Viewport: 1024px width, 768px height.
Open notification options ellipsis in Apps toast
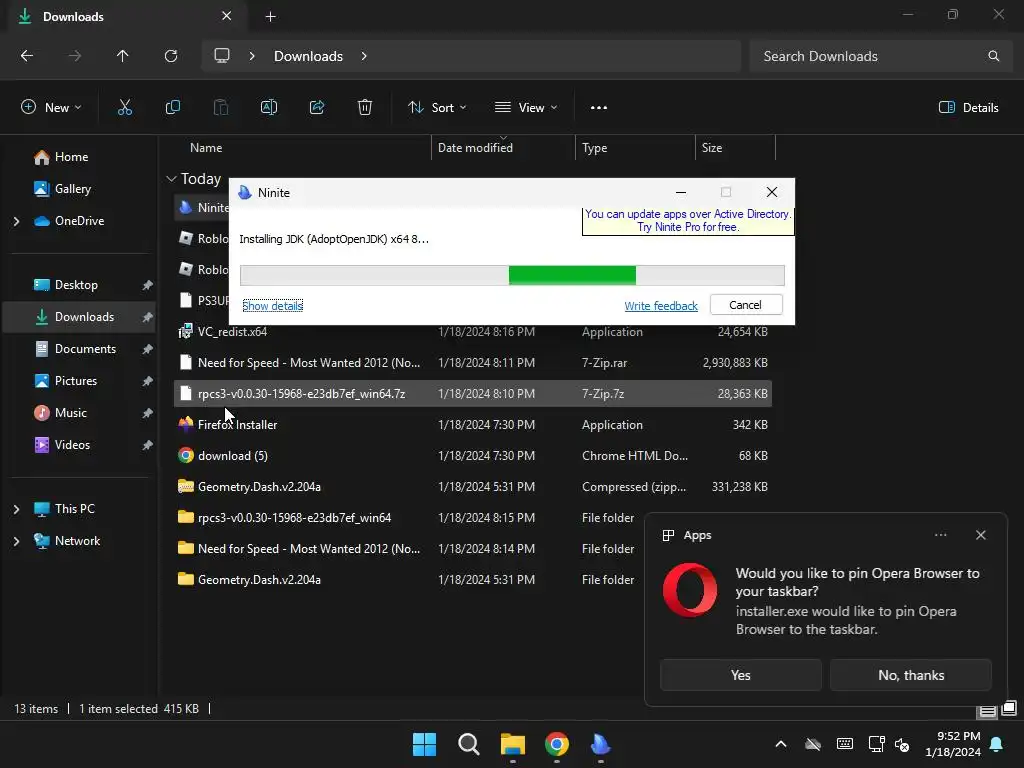[x=940, y=535]
